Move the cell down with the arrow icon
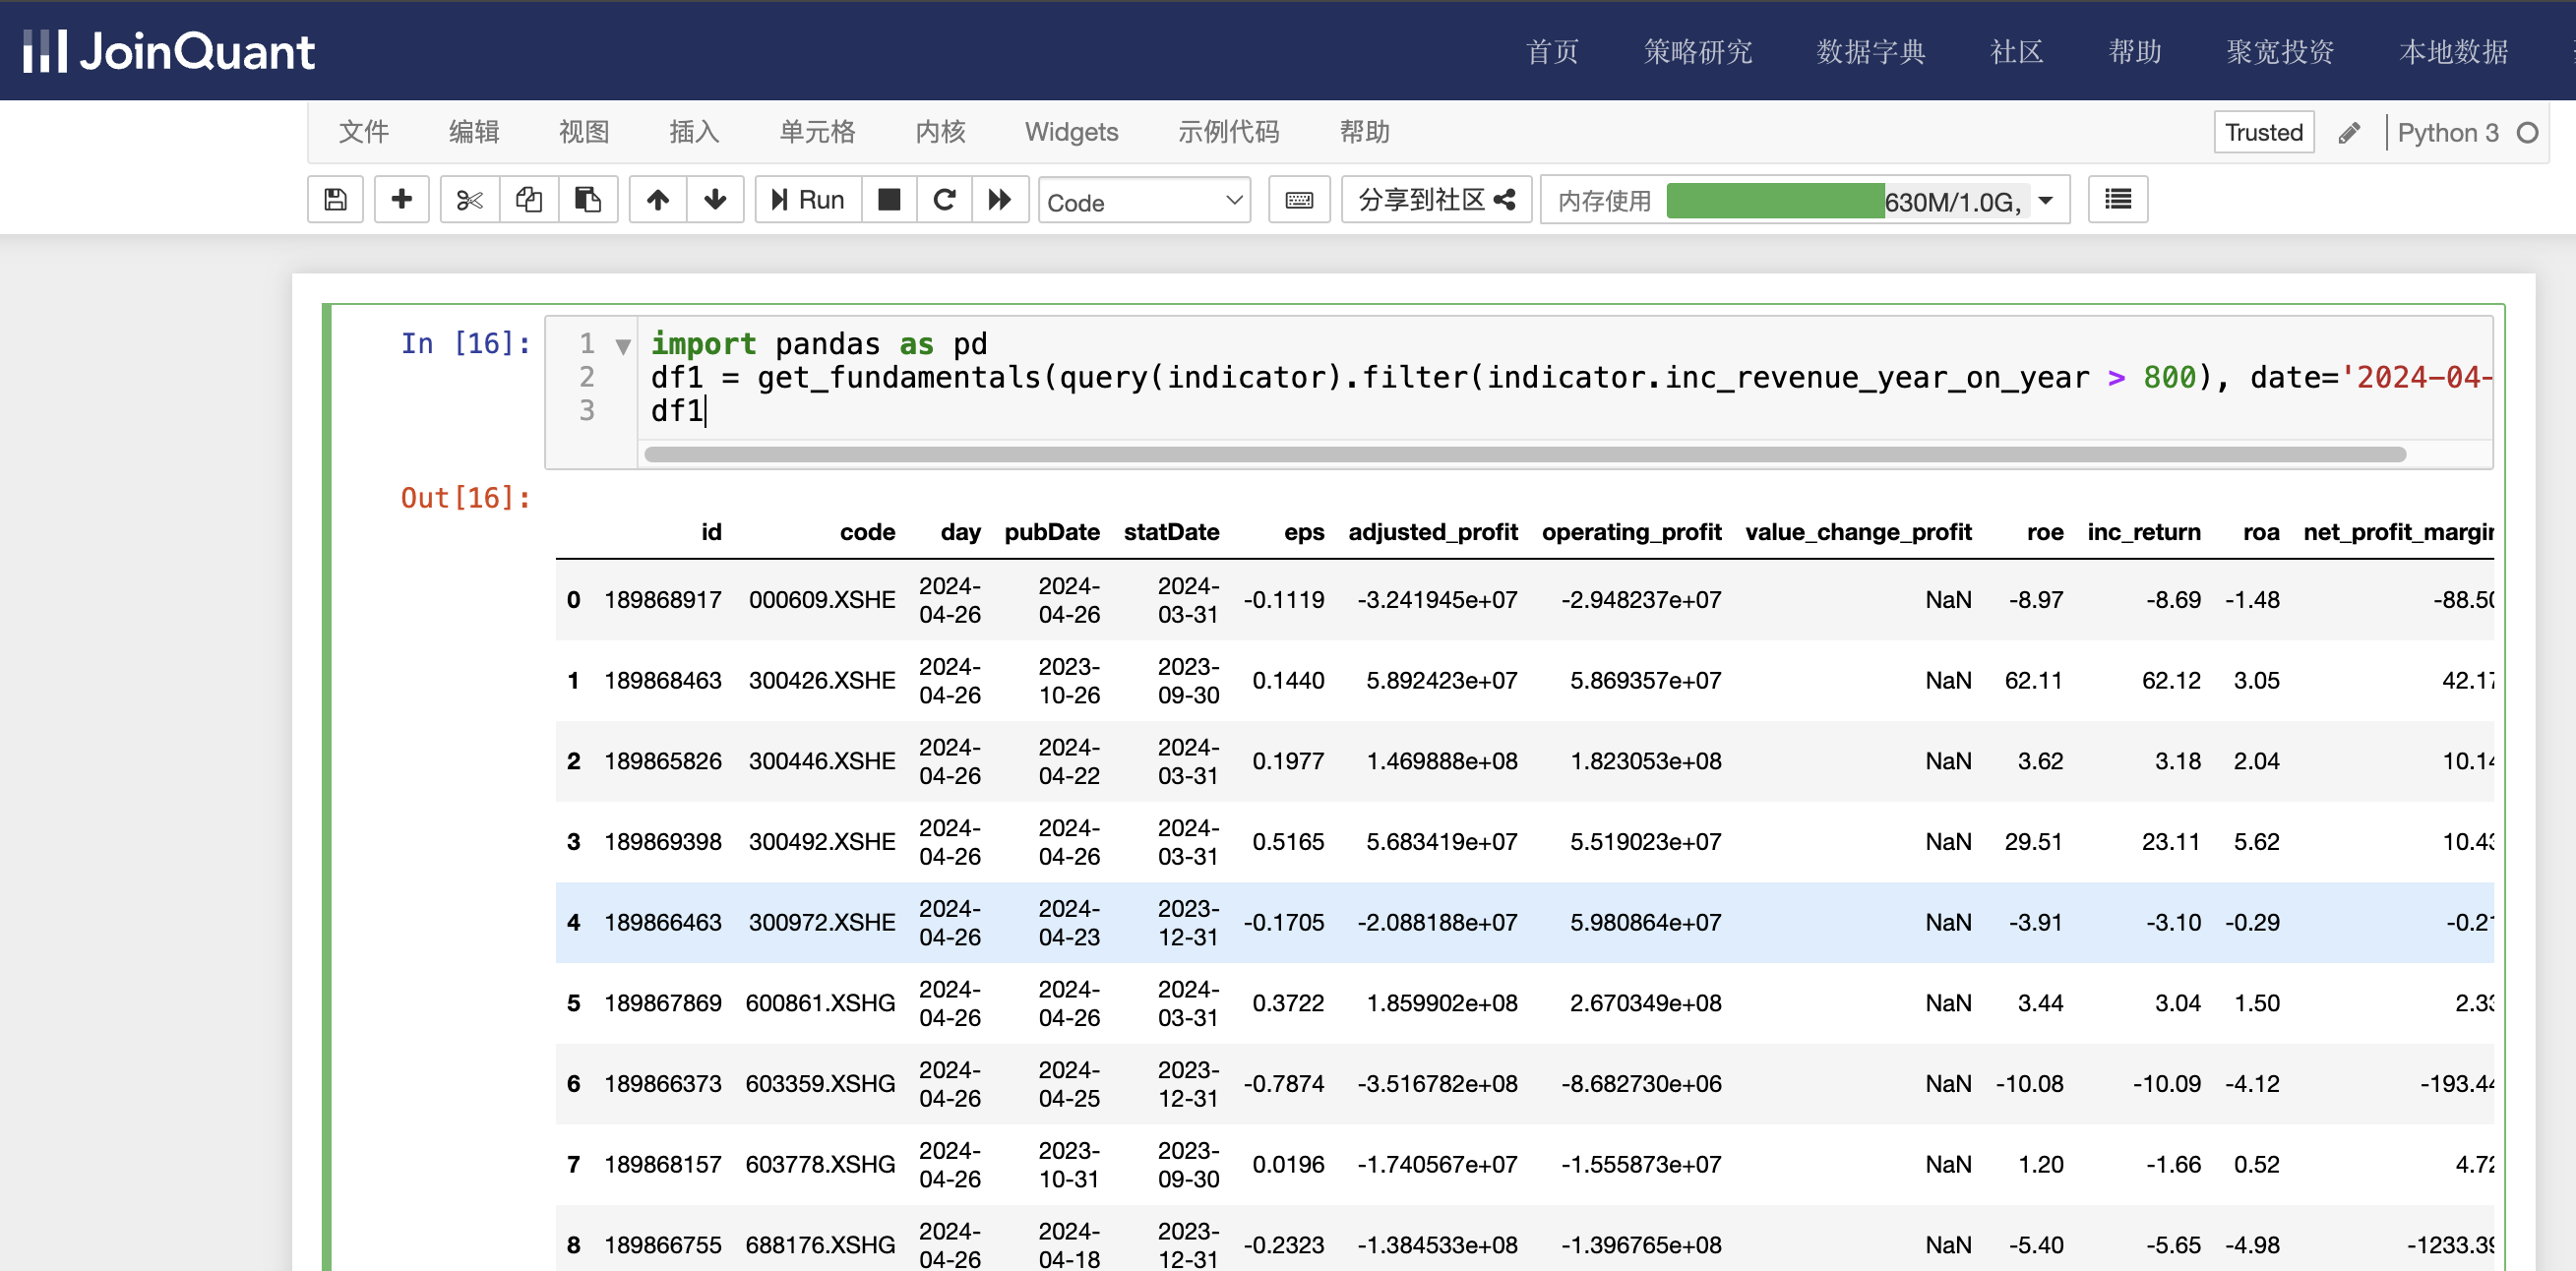 715,200
